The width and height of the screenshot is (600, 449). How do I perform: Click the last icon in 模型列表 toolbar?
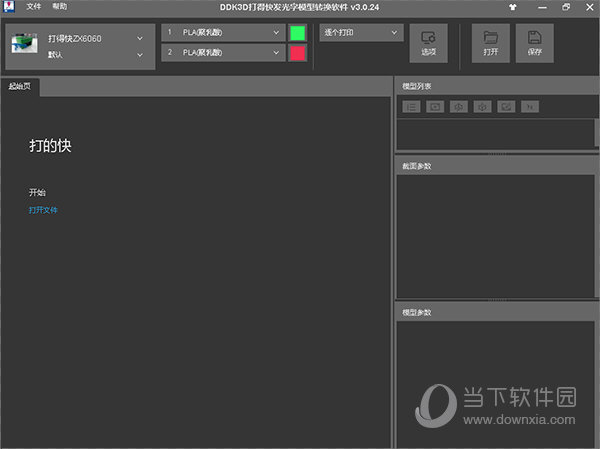[531, 106]
